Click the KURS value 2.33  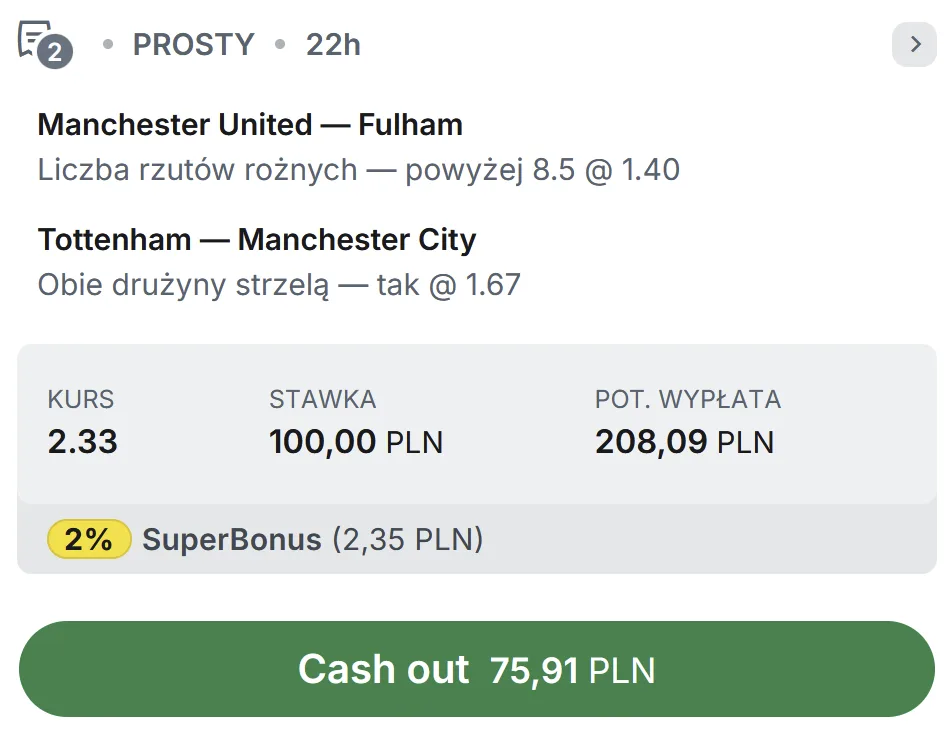click(81, 442)
